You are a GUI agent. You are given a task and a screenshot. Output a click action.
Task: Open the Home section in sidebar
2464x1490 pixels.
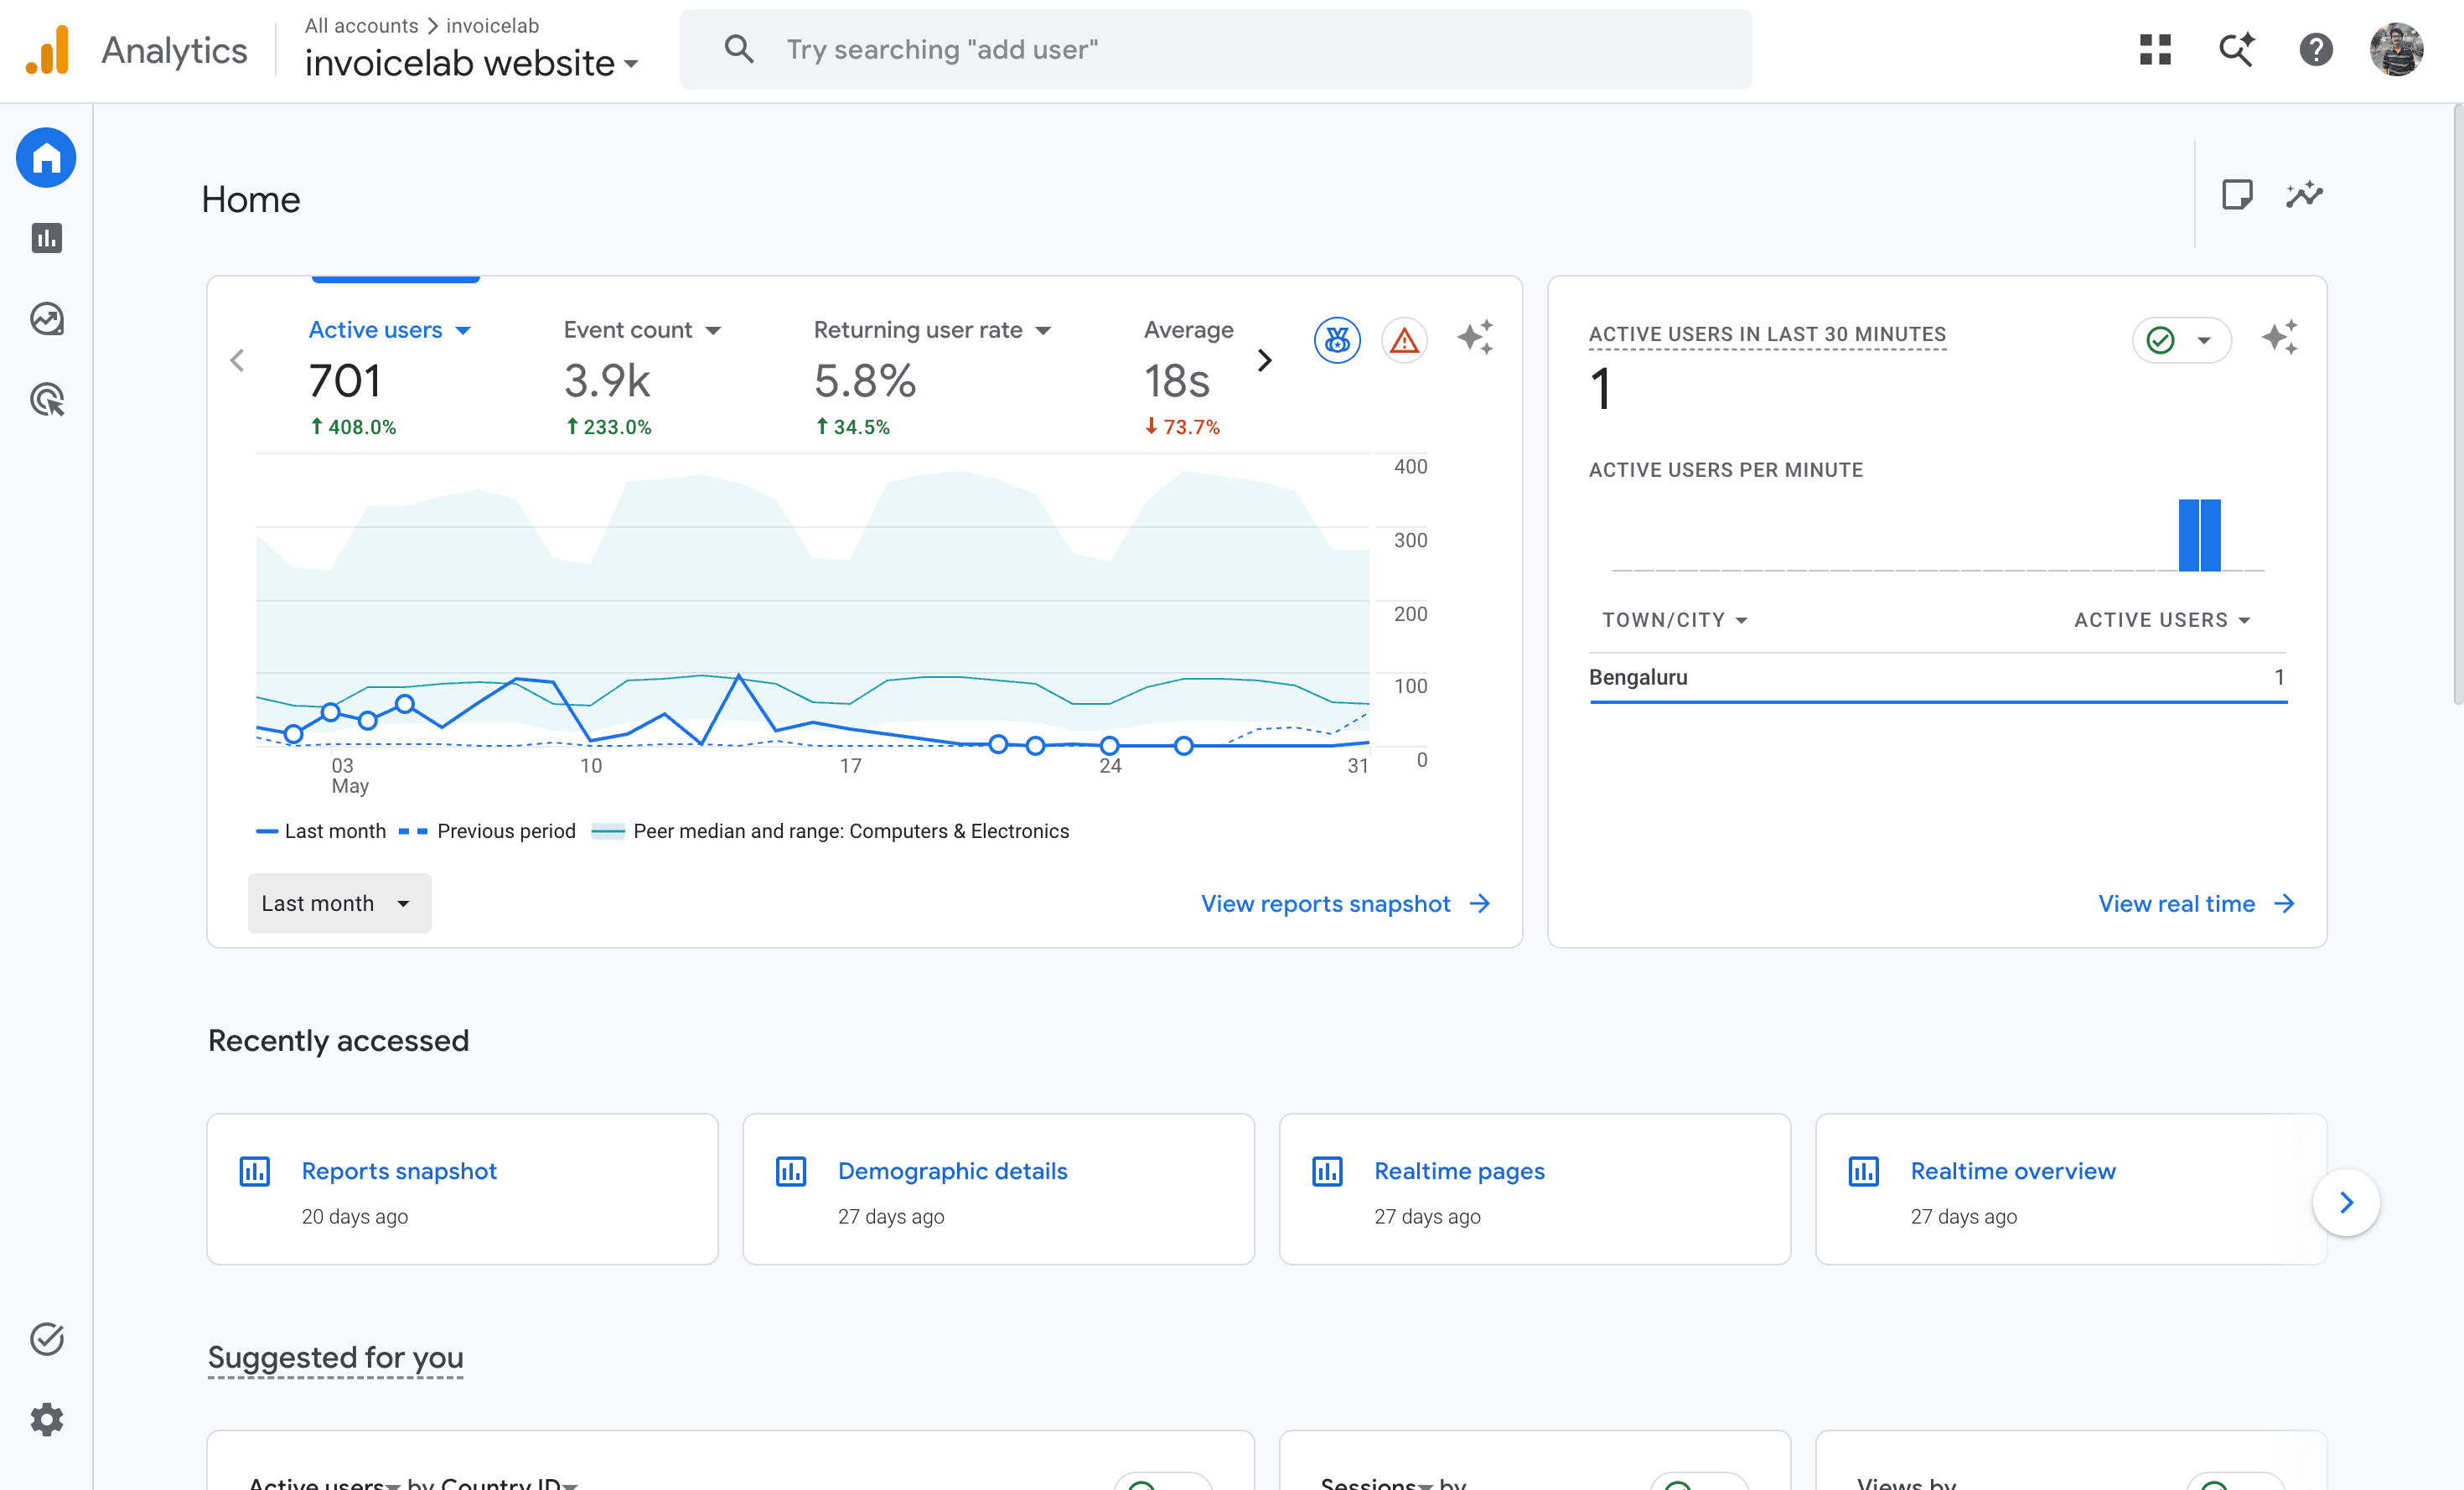point(46,157)
